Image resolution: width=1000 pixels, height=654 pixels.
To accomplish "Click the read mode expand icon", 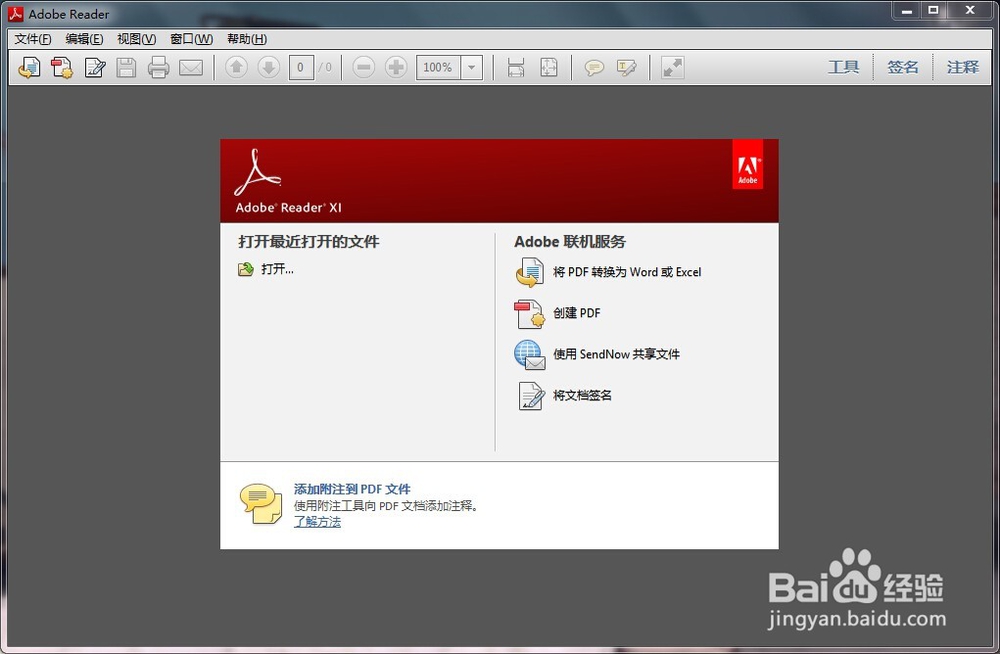I will [672, 67].
